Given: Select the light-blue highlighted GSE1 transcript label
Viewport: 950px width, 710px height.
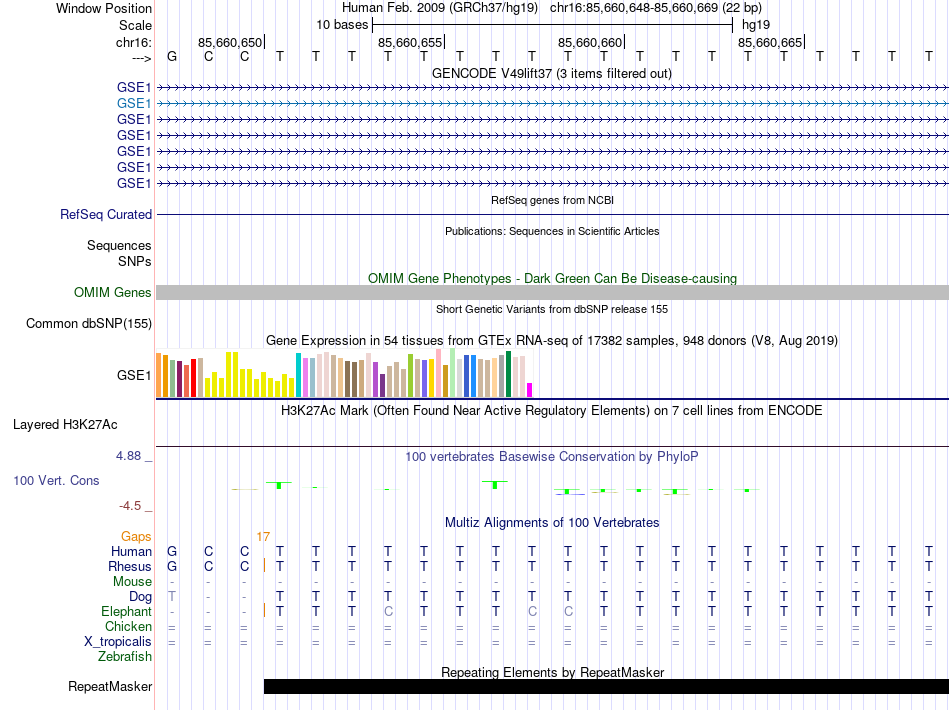Looking at the screenshot, I should (x=134, y=103).
